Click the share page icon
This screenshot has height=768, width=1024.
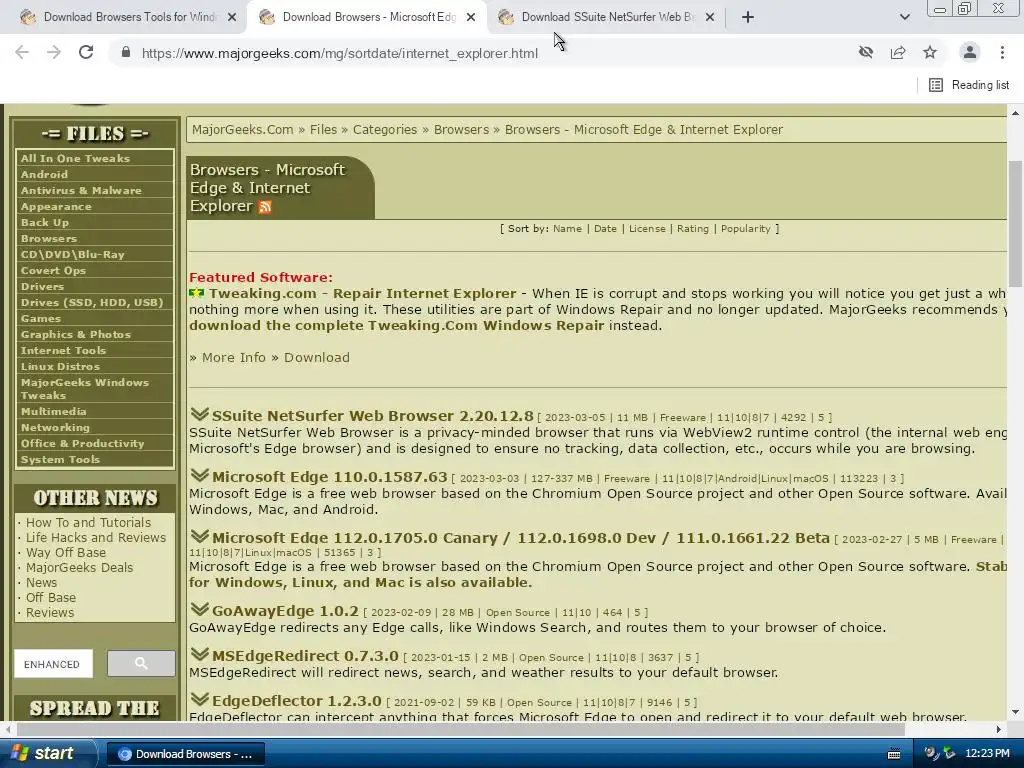(x=898, y=52)
